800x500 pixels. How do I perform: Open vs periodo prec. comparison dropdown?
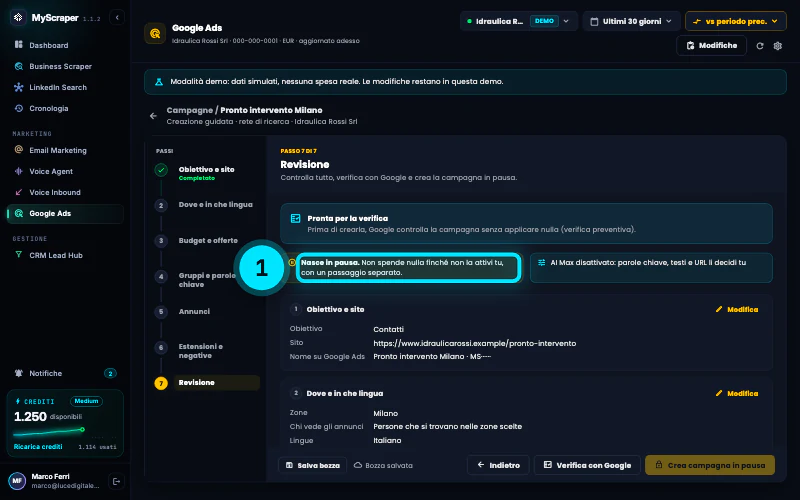[x=735, y=21]
